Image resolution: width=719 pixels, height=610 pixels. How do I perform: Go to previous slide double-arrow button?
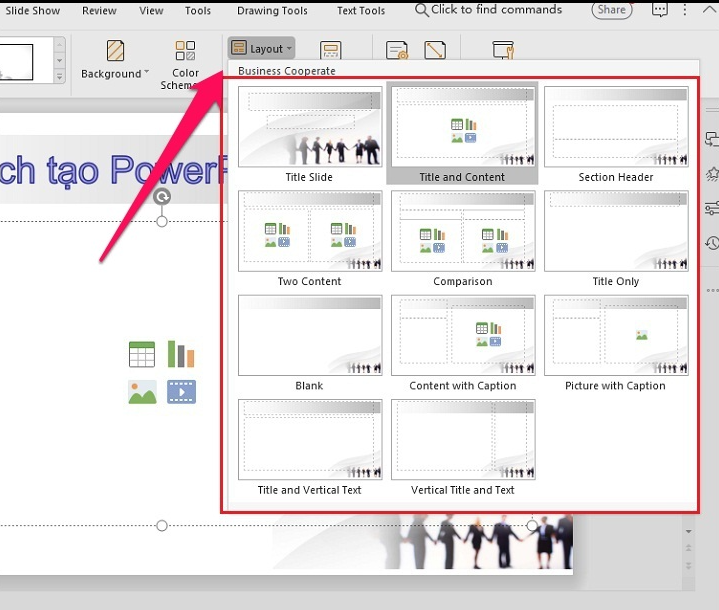pyautogui.click(x=688, y=548)
